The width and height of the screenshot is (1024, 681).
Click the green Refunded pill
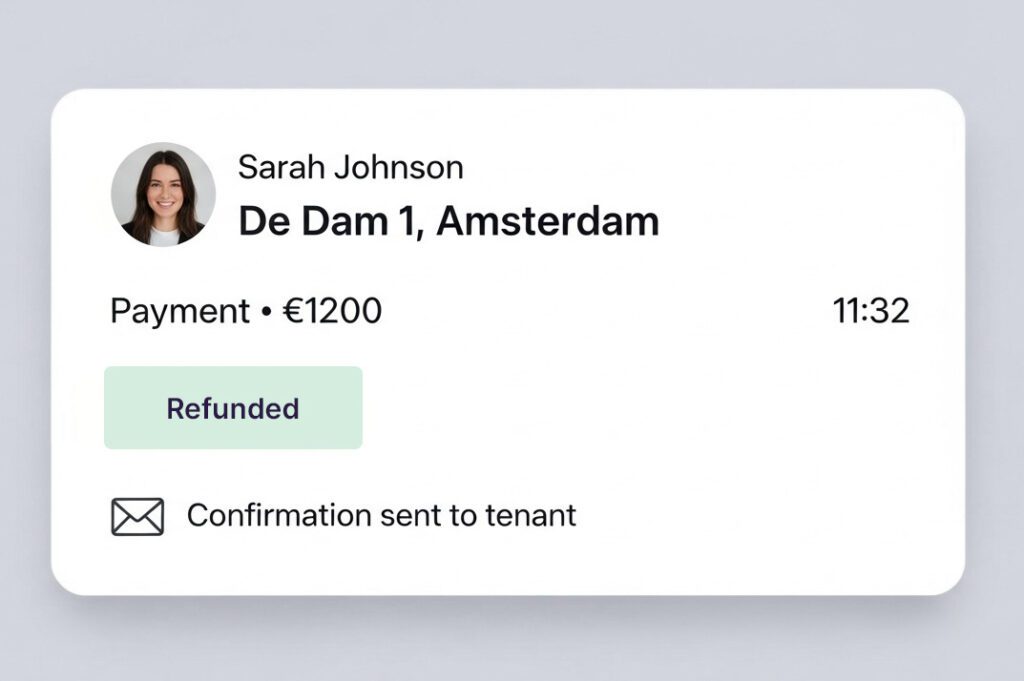coord(232,408)
